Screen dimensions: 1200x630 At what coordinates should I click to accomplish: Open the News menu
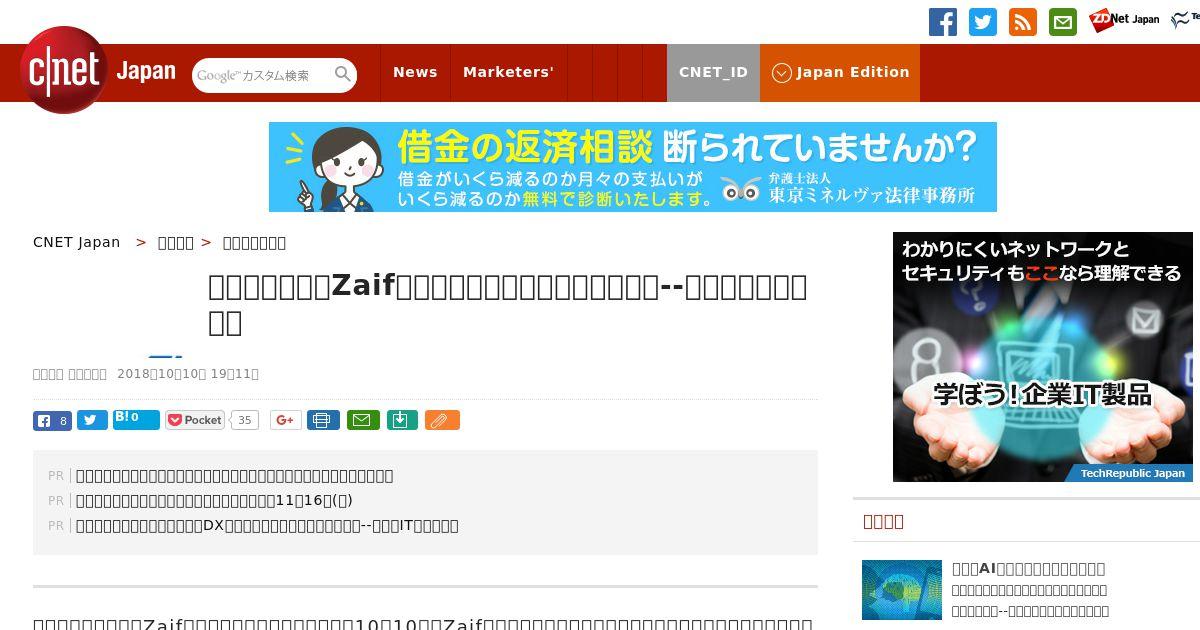click(415, 72)
